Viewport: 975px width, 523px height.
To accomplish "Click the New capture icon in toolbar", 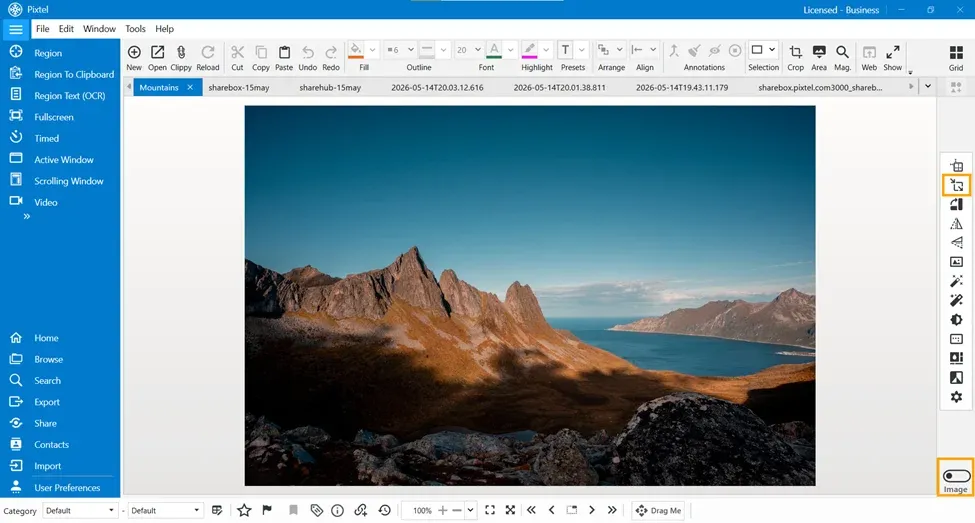I will [x=134, y=52].
